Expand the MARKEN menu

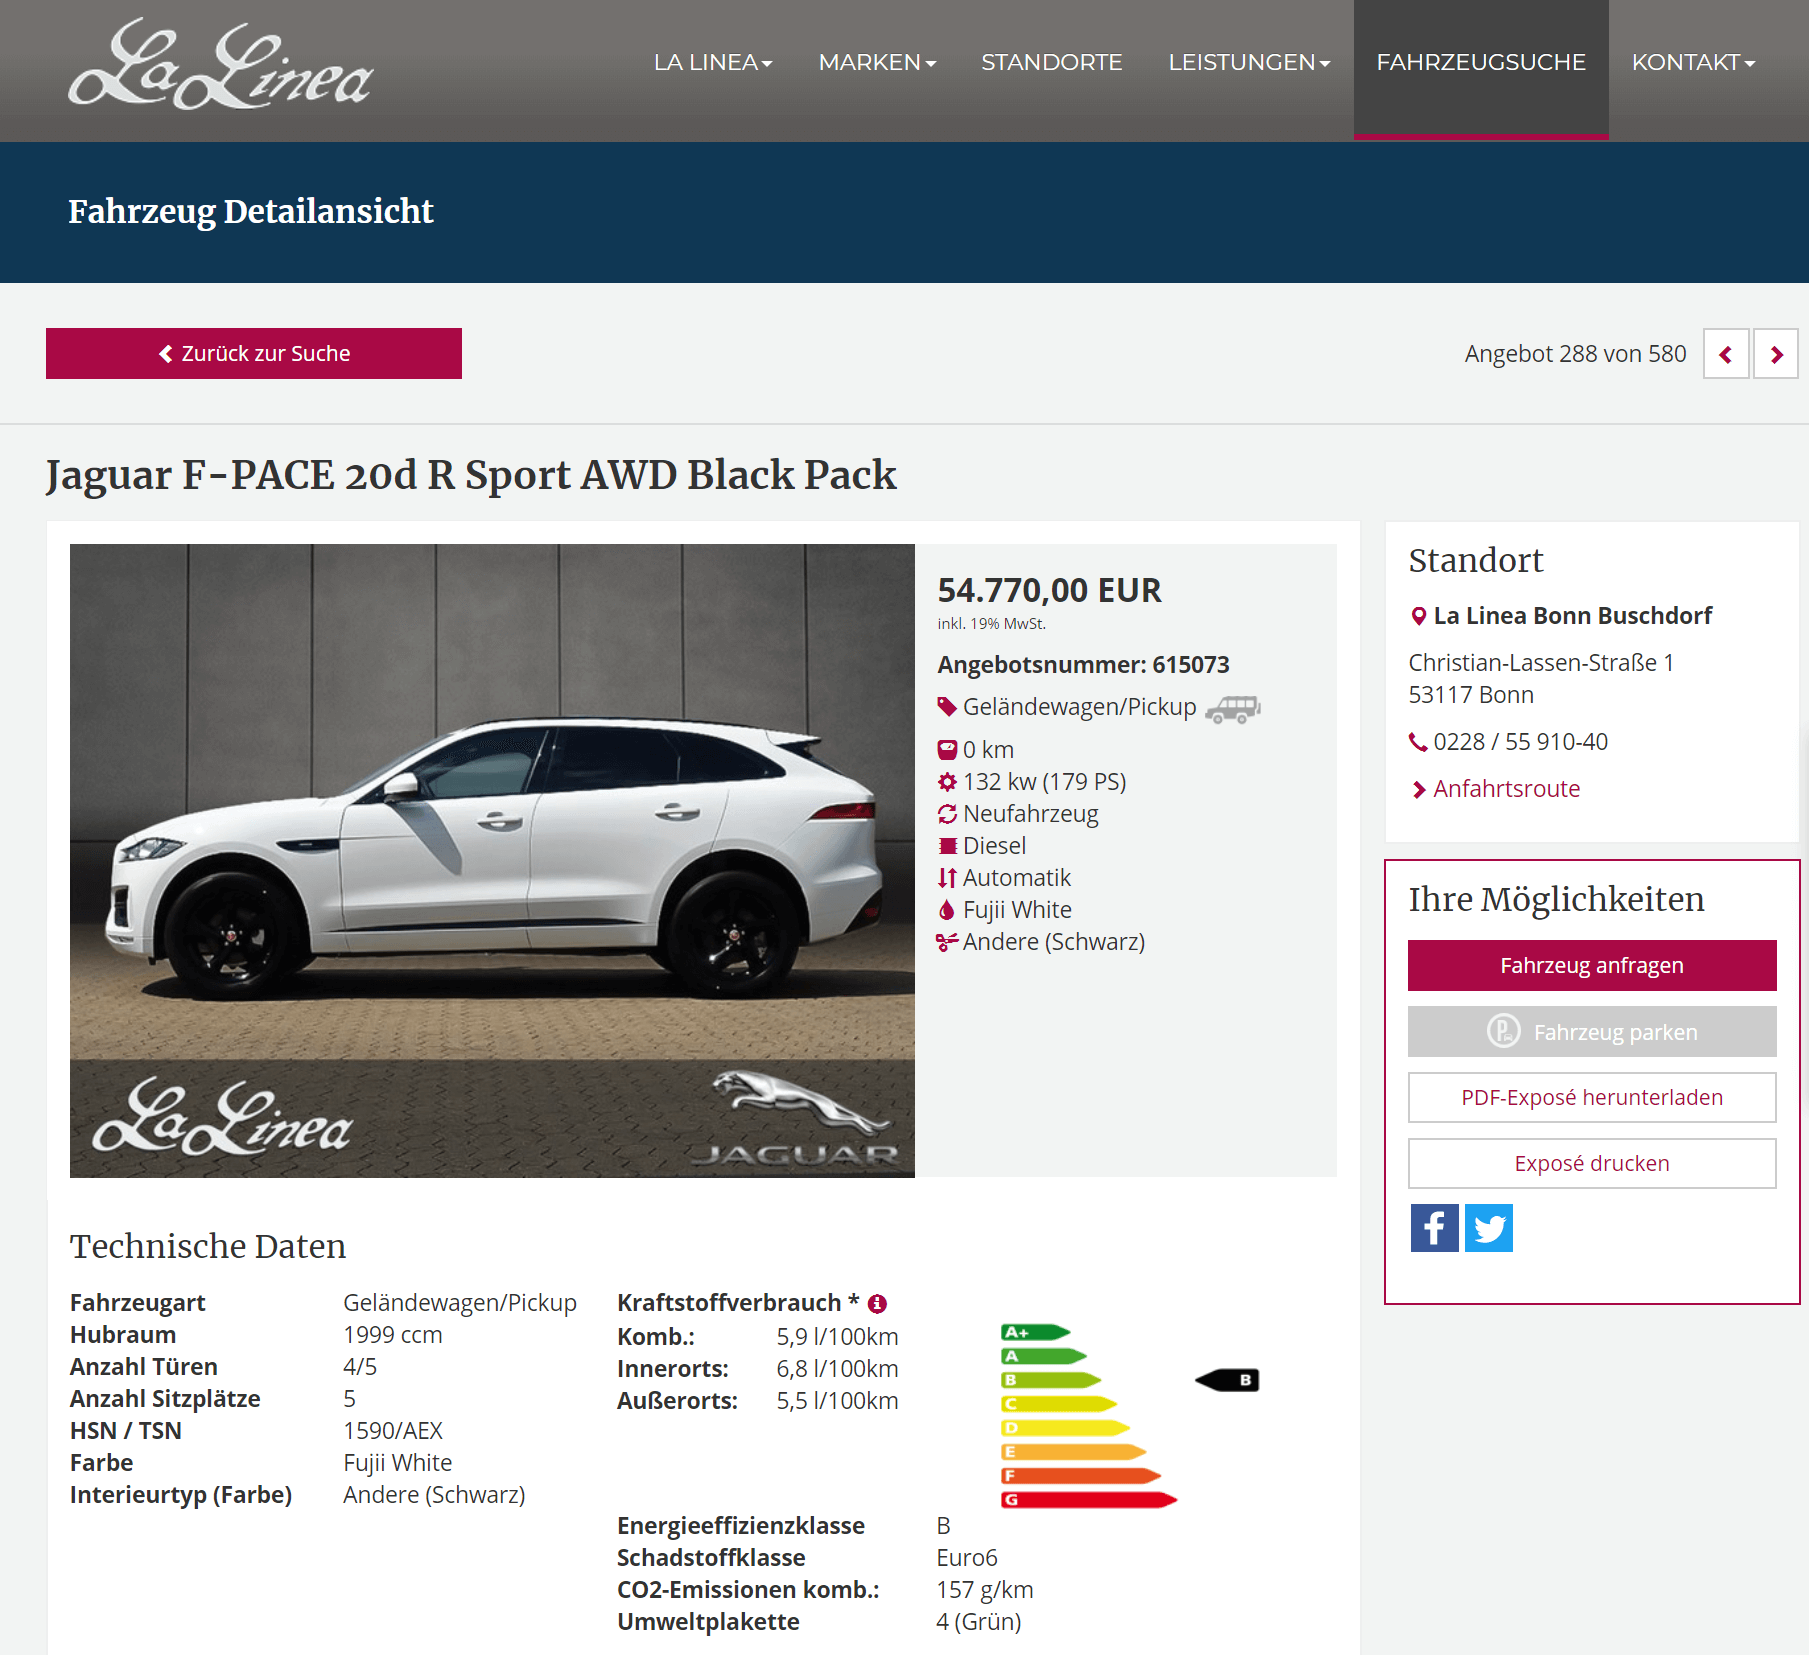coord(877,62)
